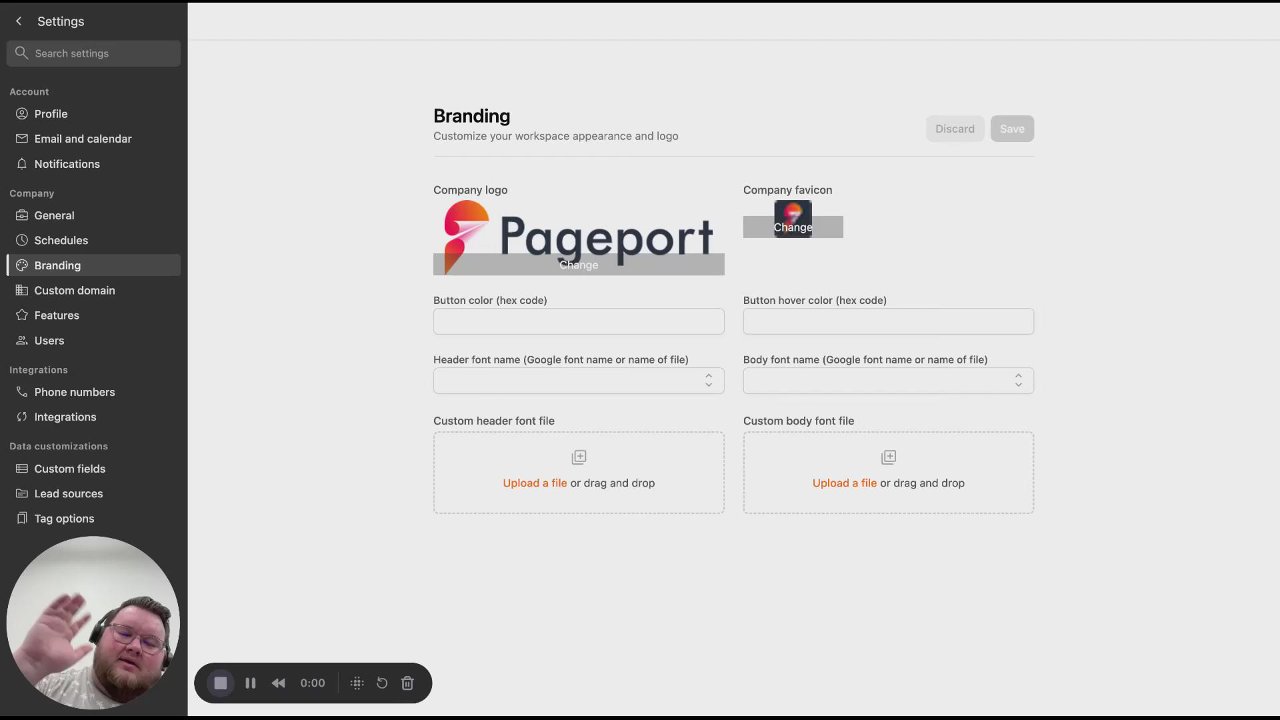Image resolution: width=1280 pixels, height=720 pixels.
Task: Click the Custom fields icon
Action: (22, 468)
